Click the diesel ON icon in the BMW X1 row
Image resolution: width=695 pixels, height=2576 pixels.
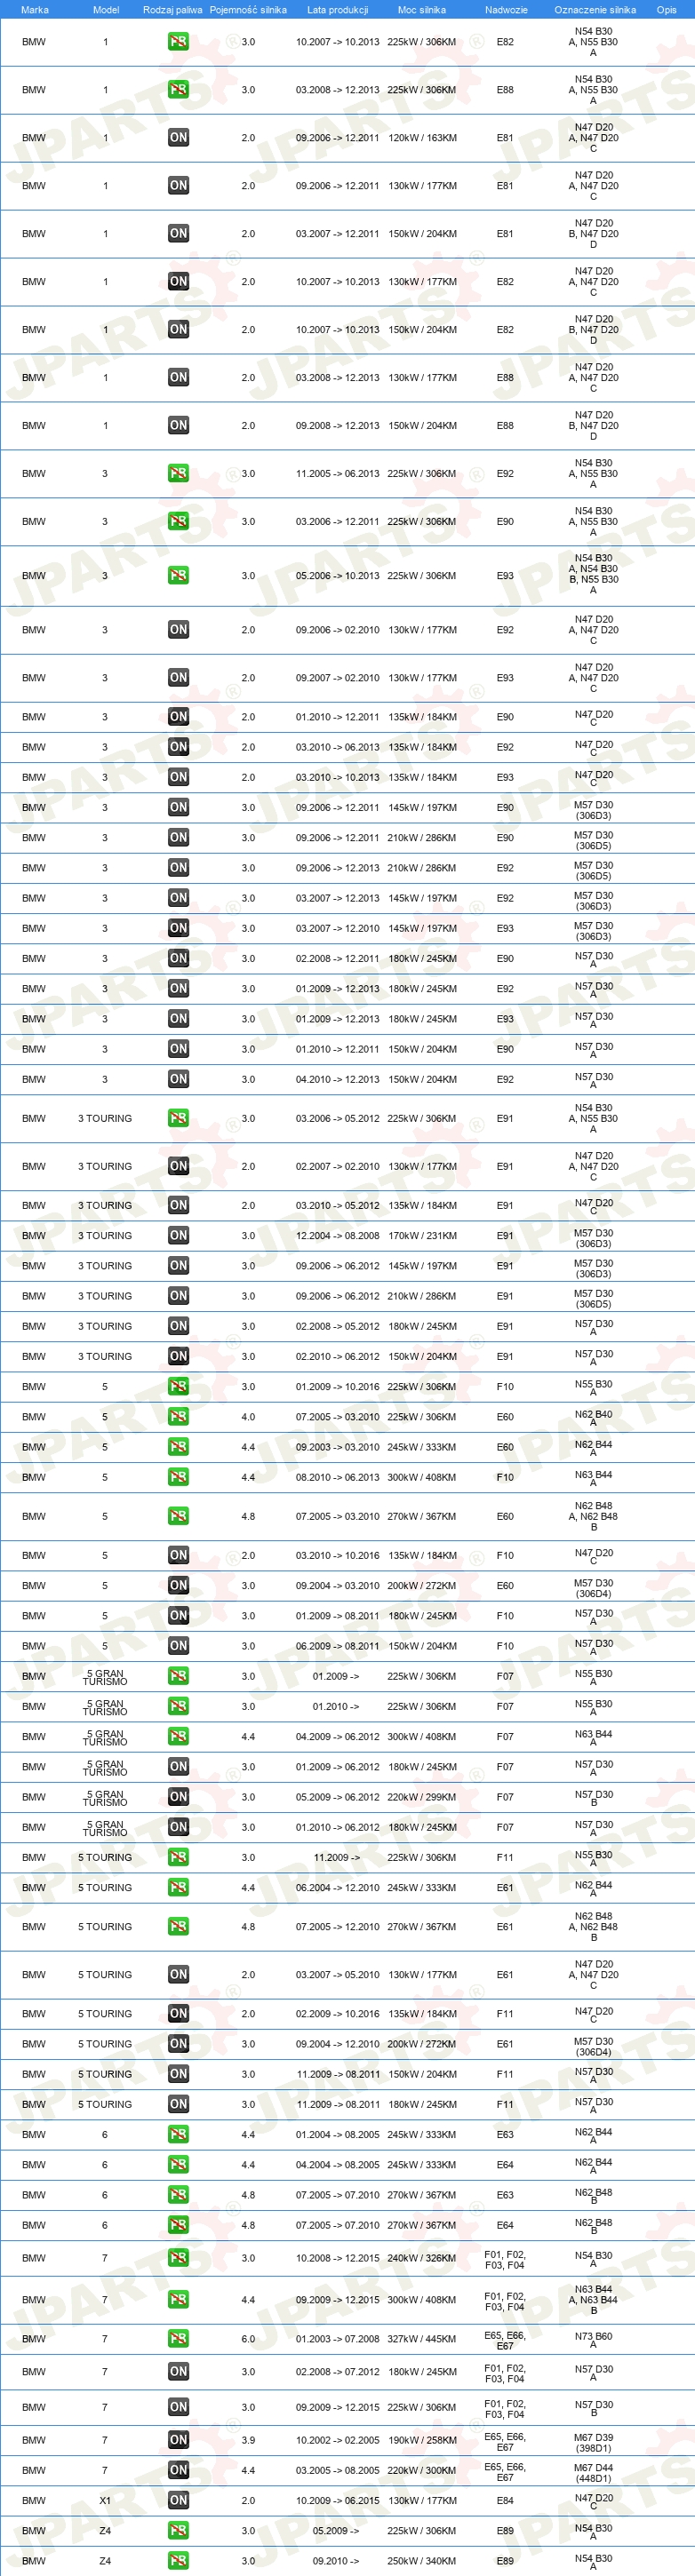point(178,2500)
